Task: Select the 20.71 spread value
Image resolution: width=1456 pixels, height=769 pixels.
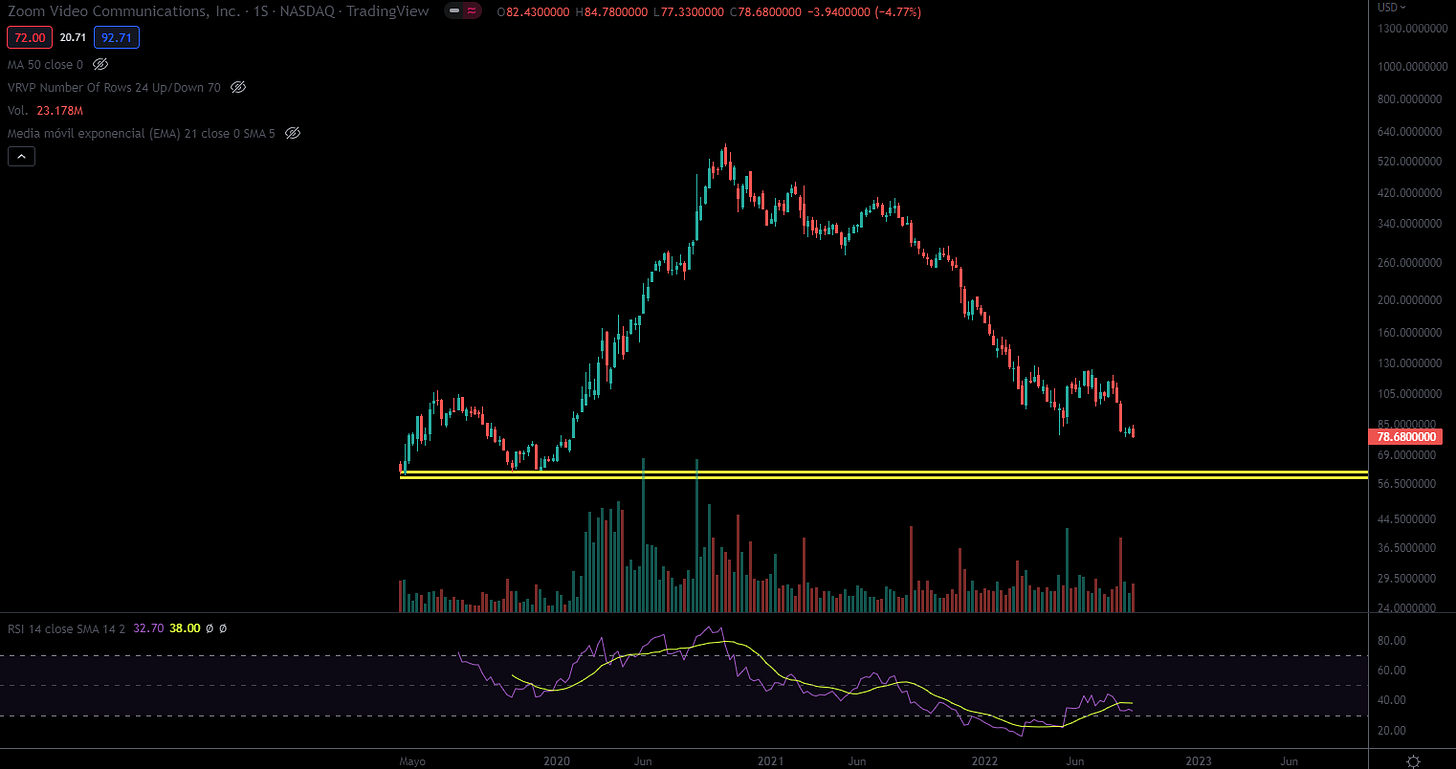Action: coord(72,38)
